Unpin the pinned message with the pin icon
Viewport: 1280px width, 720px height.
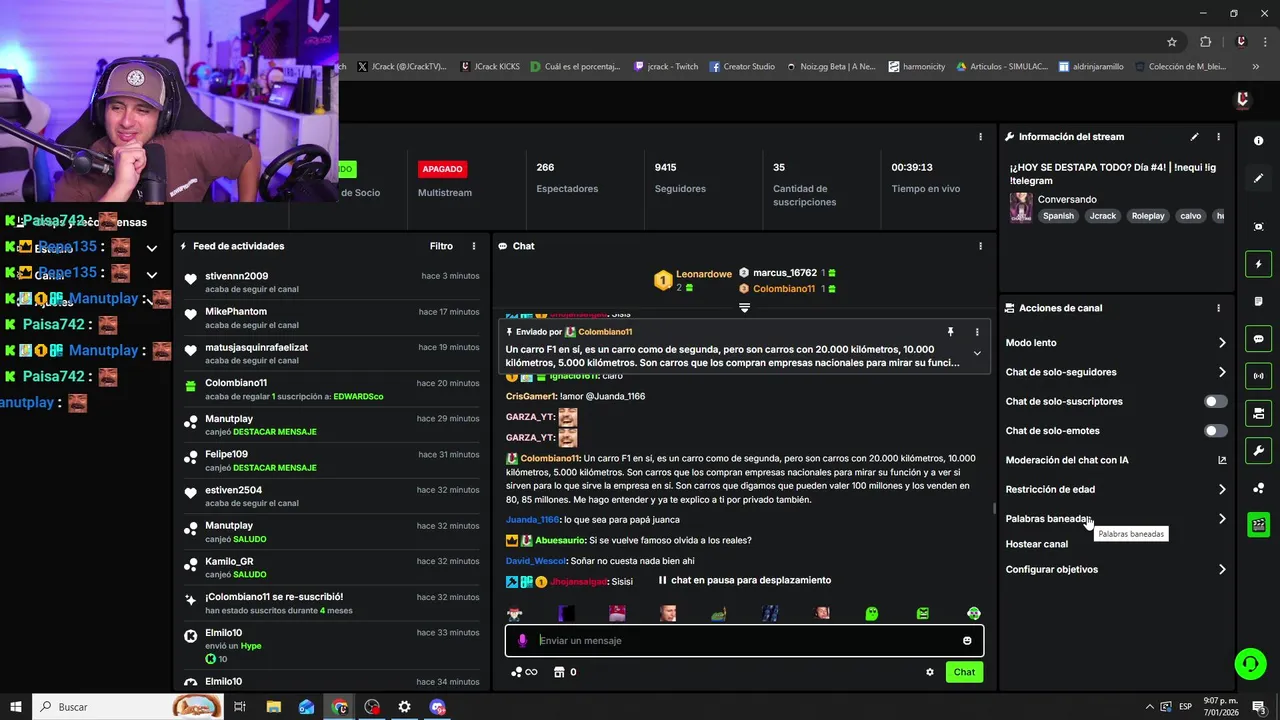(950, 332)
